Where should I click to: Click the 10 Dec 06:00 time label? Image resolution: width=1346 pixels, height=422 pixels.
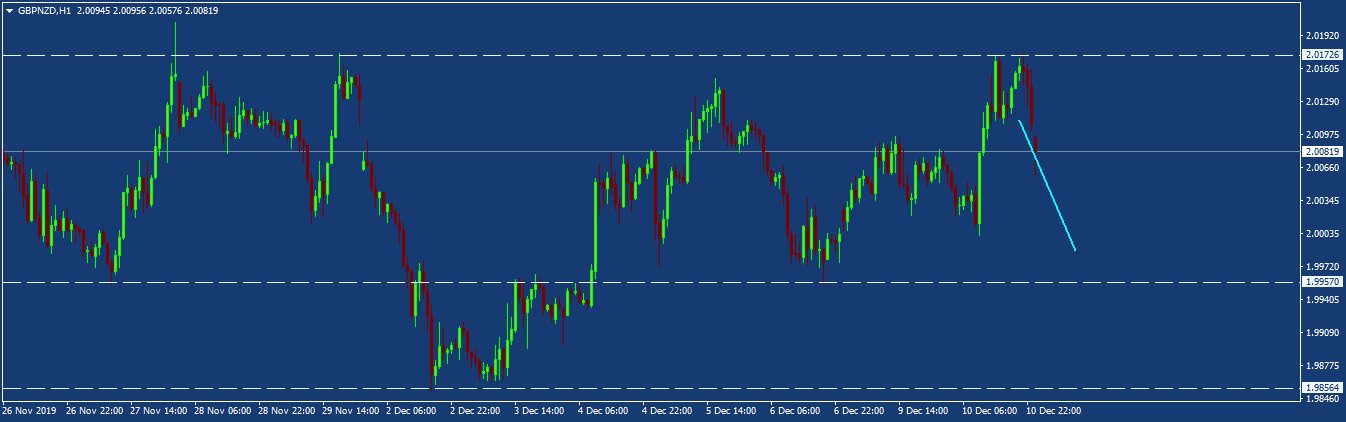(990, 411)
